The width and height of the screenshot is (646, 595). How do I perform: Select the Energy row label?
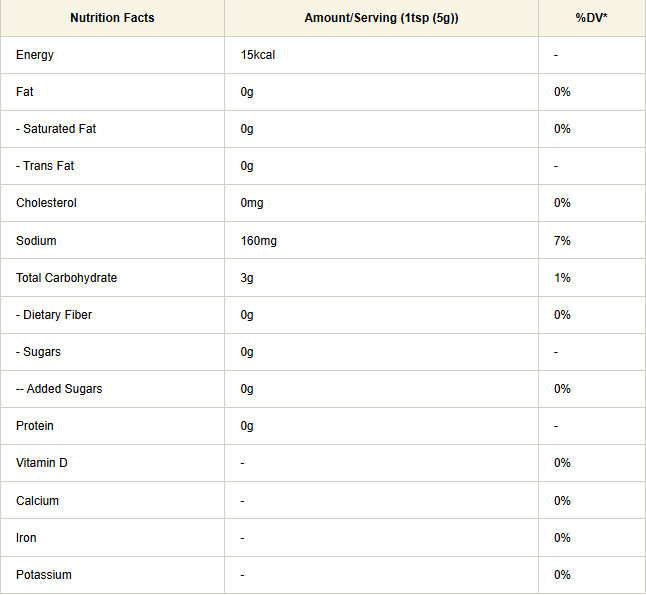coord(35,55)
